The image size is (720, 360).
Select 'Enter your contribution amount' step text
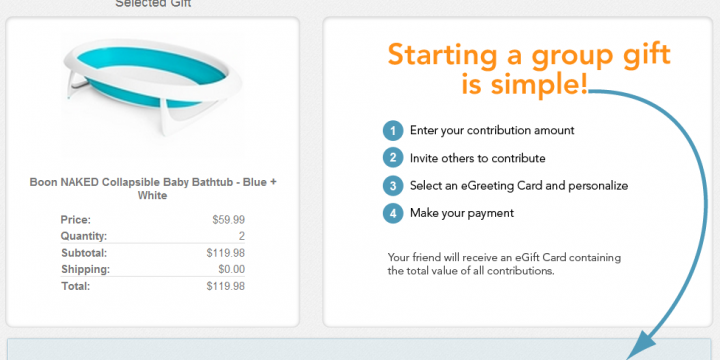click(492, 130)
